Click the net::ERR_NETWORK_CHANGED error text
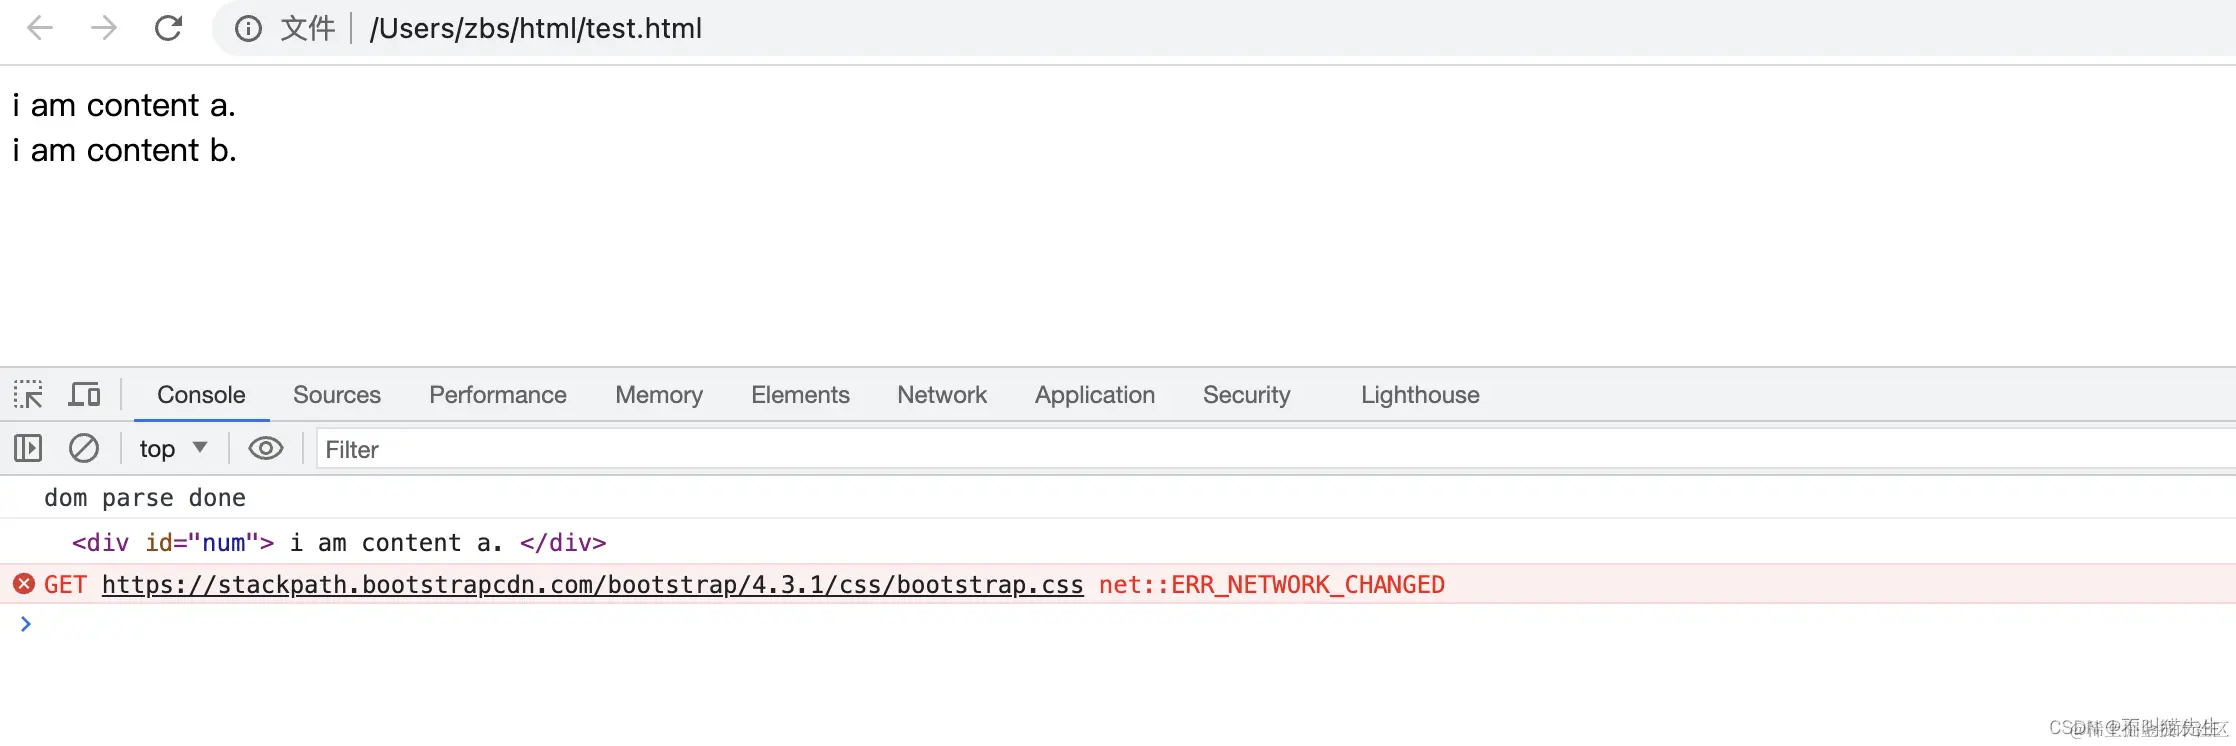The height and width of the screenshot is (746, 2236). [1272, 585]
